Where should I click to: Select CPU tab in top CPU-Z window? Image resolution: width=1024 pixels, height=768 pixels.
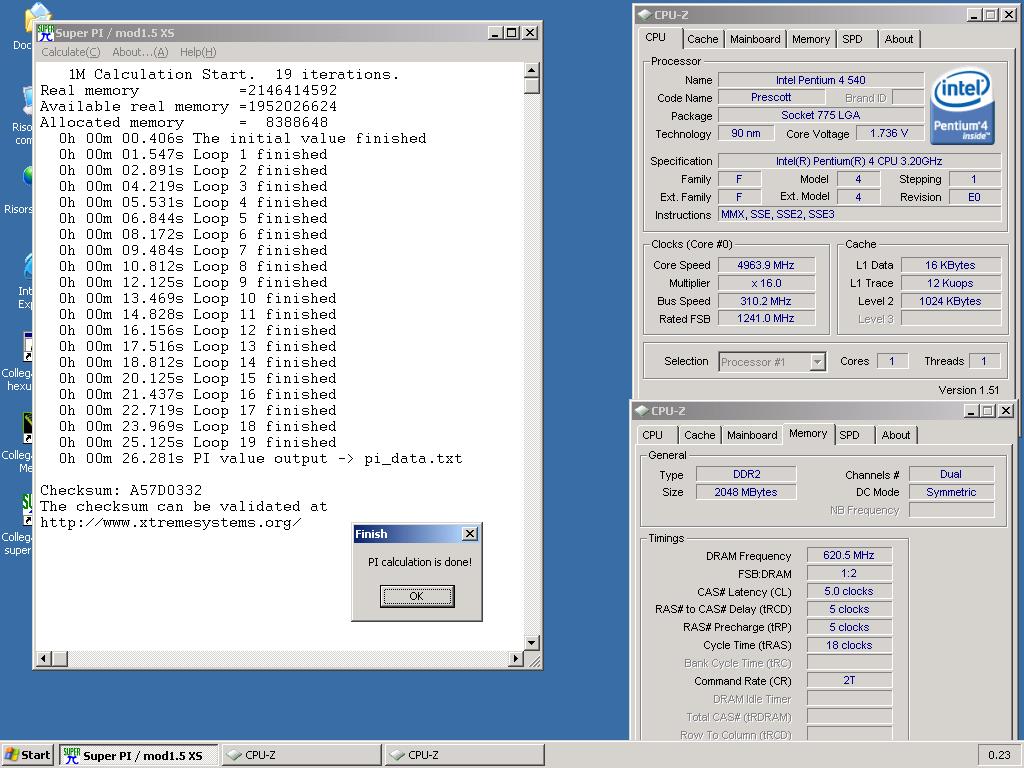(x=656, y=38)
